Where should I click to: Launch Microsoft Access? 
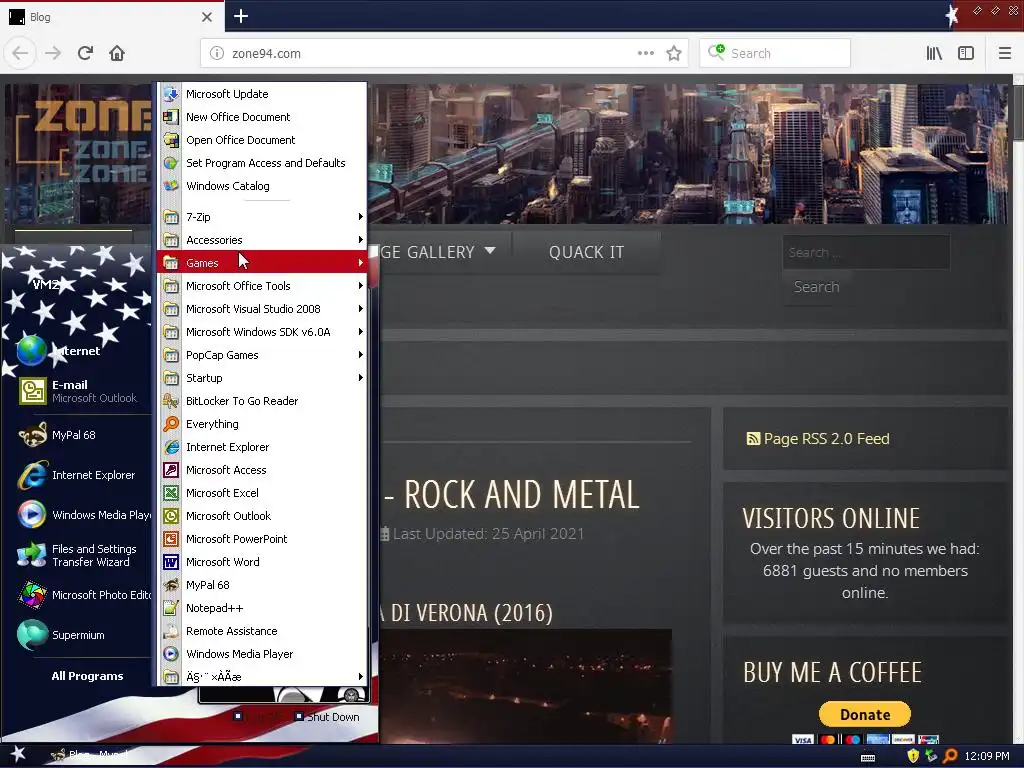pos(261,470)
